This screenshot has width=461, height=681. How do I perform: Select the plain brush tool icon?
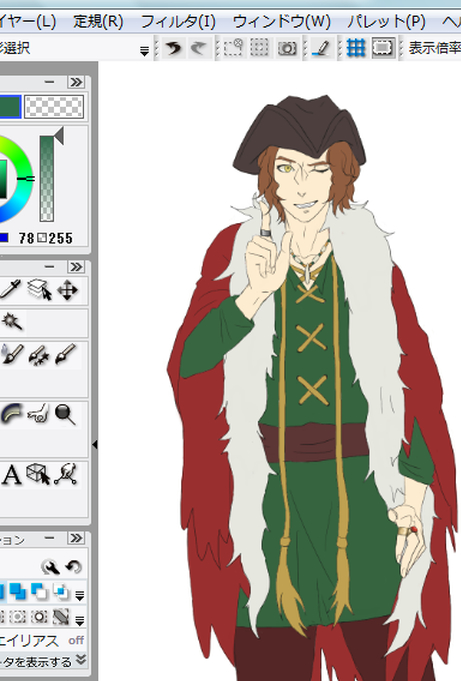pos(66,354)
